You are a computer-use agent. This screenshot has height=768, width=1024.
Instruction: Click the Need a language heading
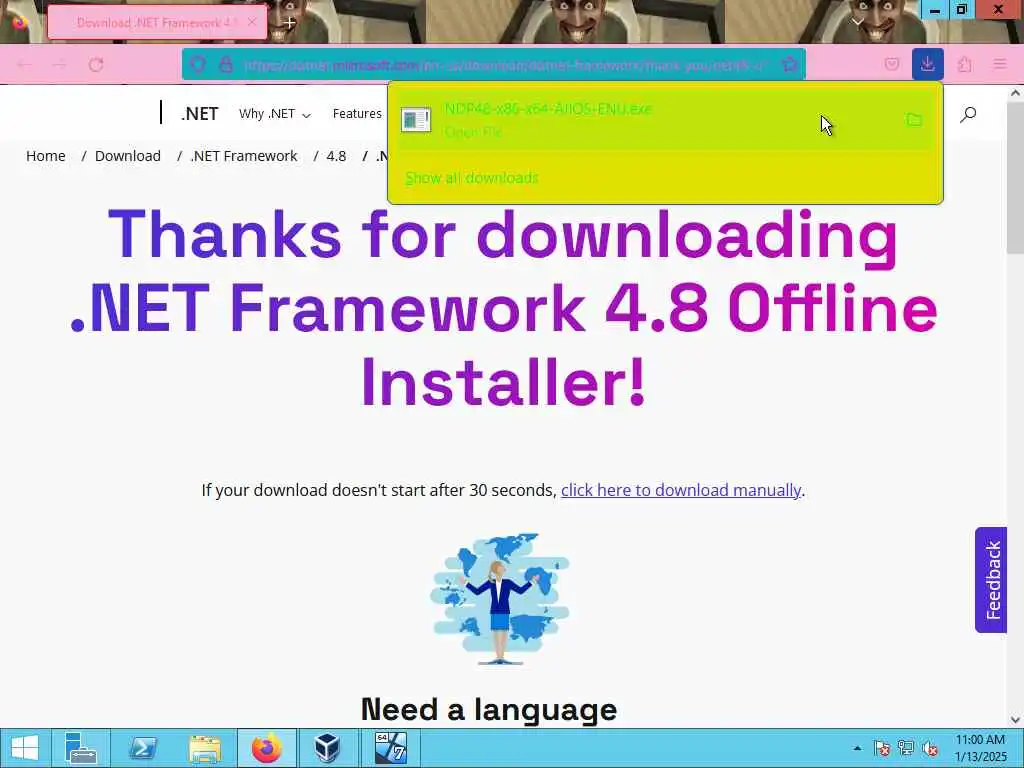click(x=489, y=709)
